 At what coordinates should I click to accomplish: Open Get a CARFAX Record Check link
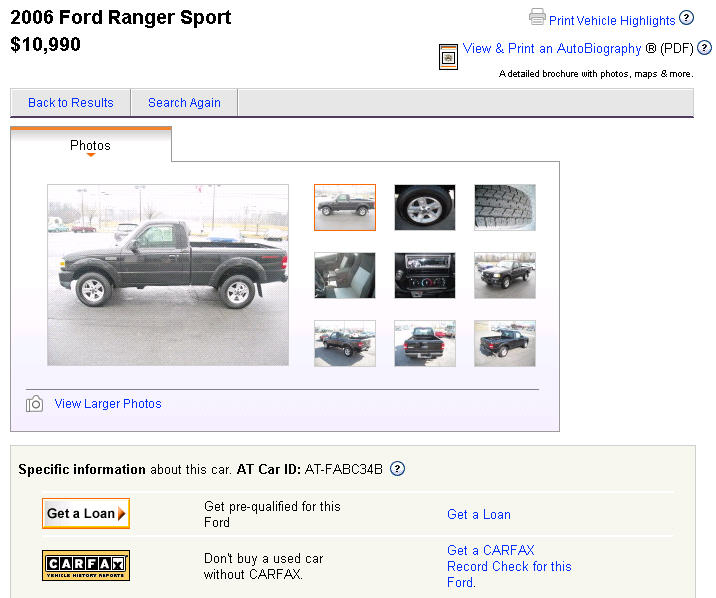[509, 566]
